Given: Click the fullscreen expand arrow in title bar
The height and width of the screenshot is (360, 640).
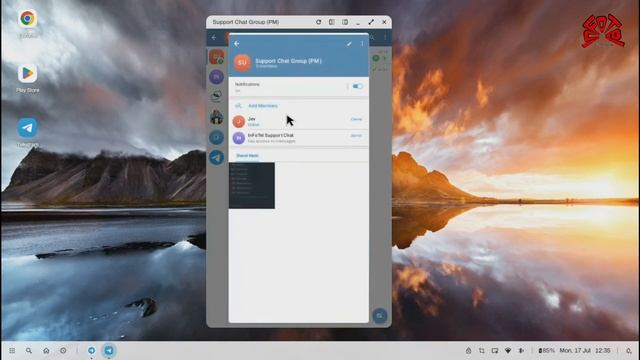Looking at the screenshot, I should (371, 22).
